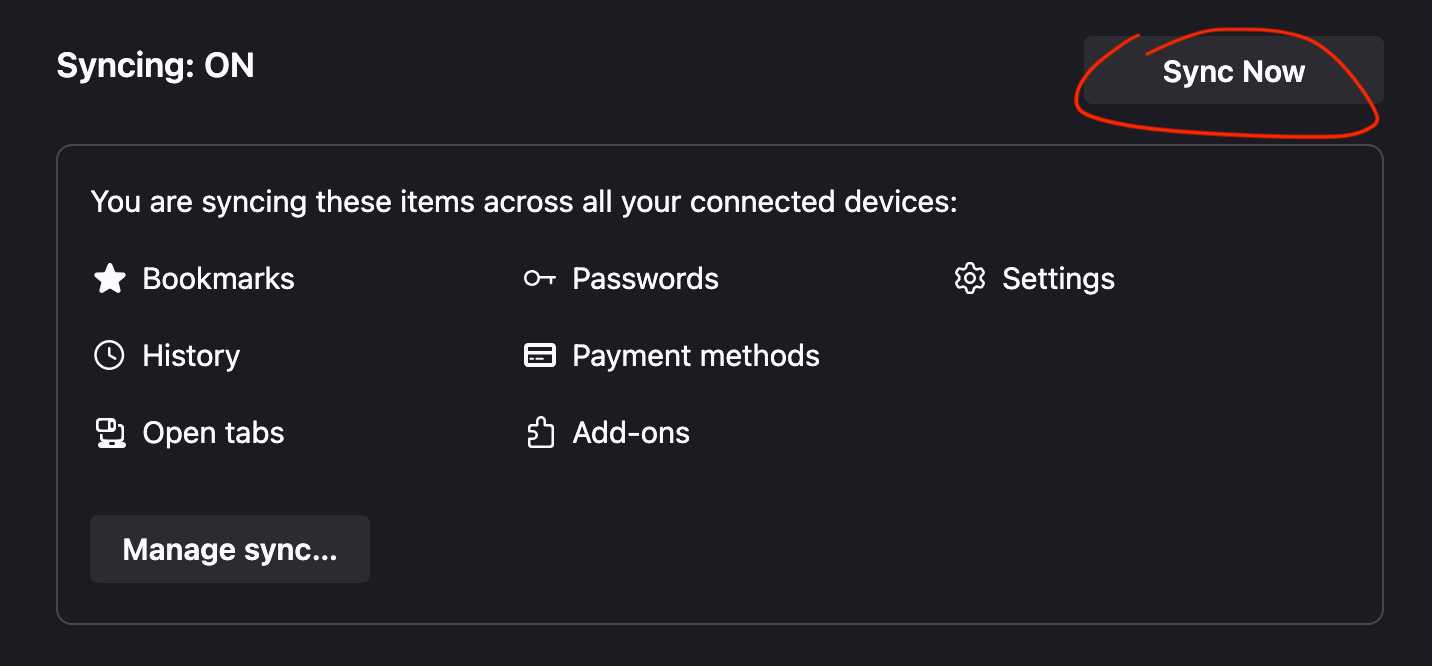Click the Payment methods card icon
Screen dimensions: 1432x666
(540, 356)
